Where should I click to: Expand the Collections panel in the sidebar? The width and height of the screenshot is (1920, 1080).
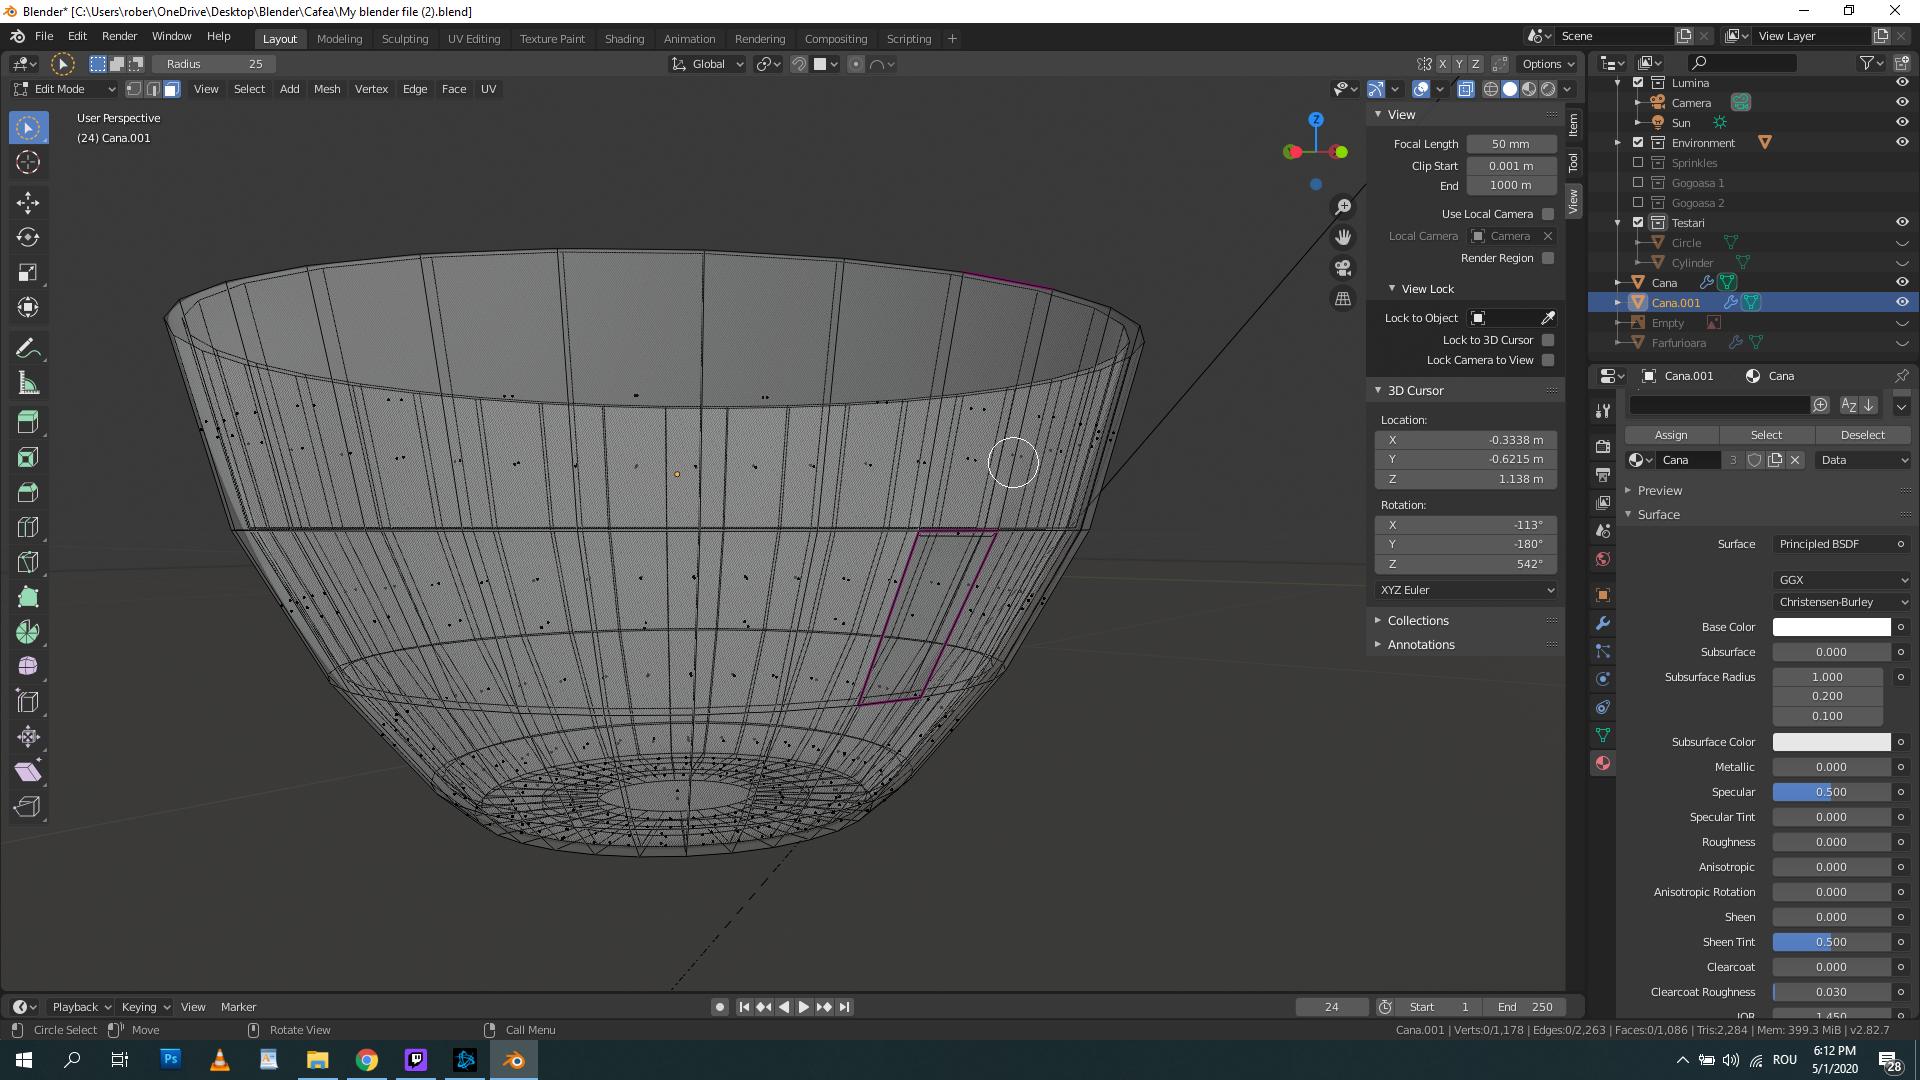1417,620
